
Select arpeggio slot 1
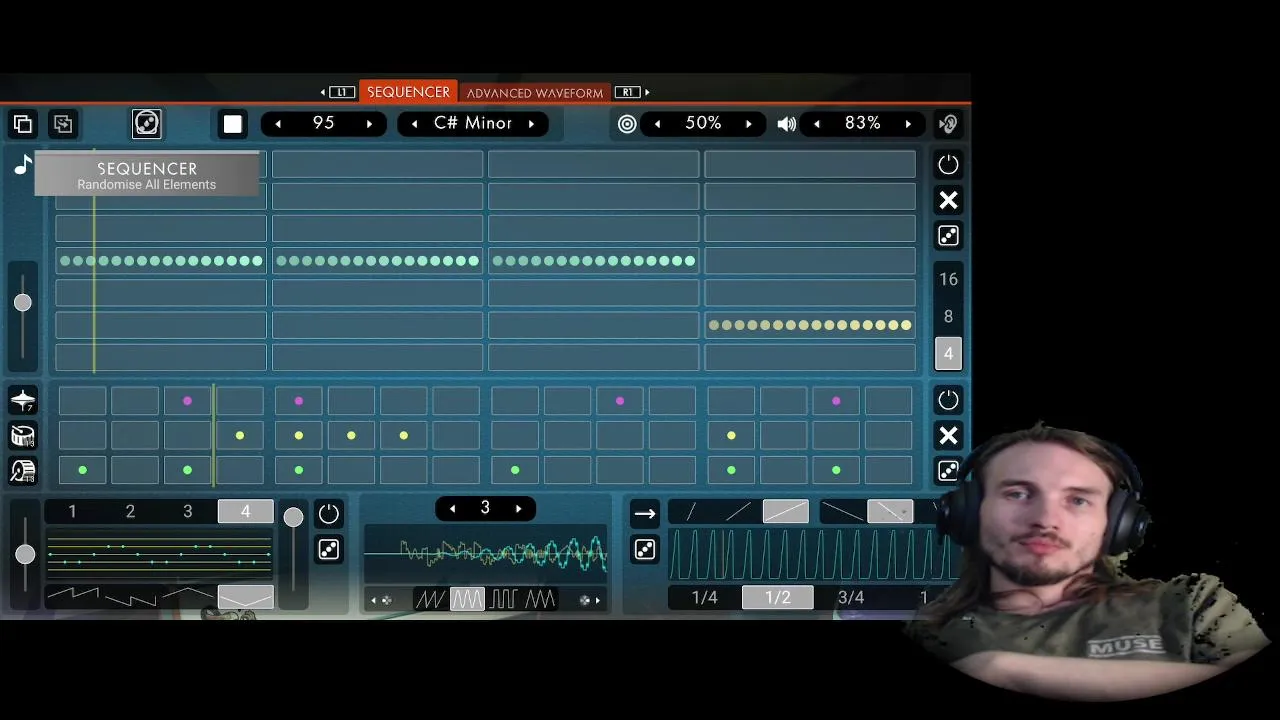(x=72, y=512)
